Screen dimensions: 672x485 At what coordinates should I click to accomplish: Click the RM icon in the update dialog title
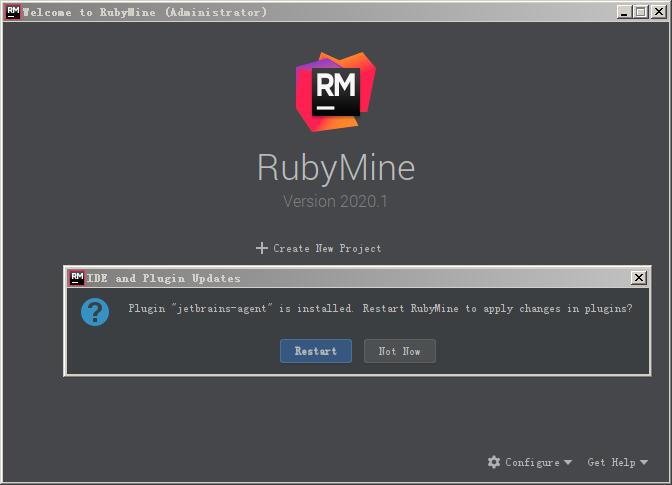(77, 278)
